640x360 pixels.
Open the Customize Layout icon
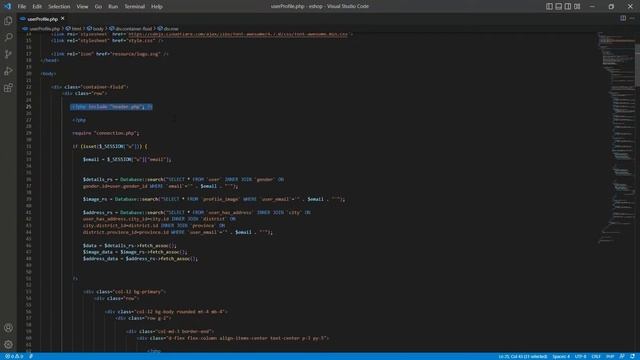click(x=577, y=6)
